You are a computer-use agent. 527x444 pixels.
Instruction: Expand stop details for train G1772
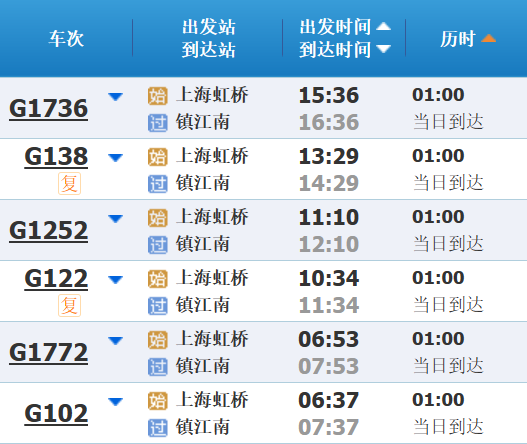tap(115, 341)
